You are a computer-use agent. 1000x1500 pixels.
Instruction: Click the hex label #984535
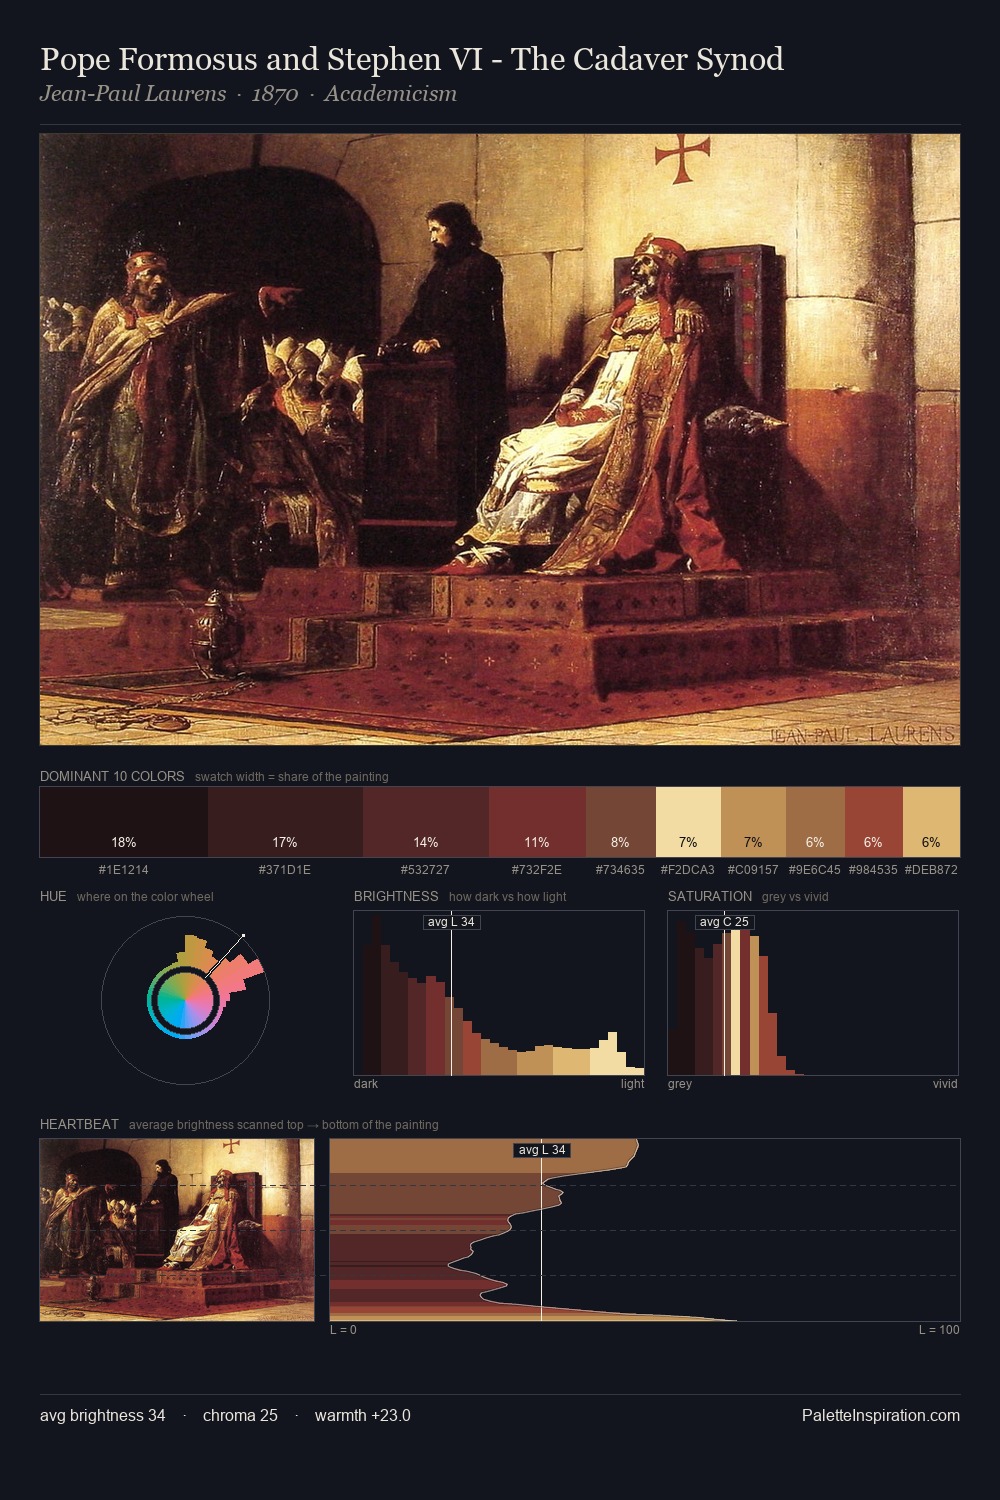point(873,870)
